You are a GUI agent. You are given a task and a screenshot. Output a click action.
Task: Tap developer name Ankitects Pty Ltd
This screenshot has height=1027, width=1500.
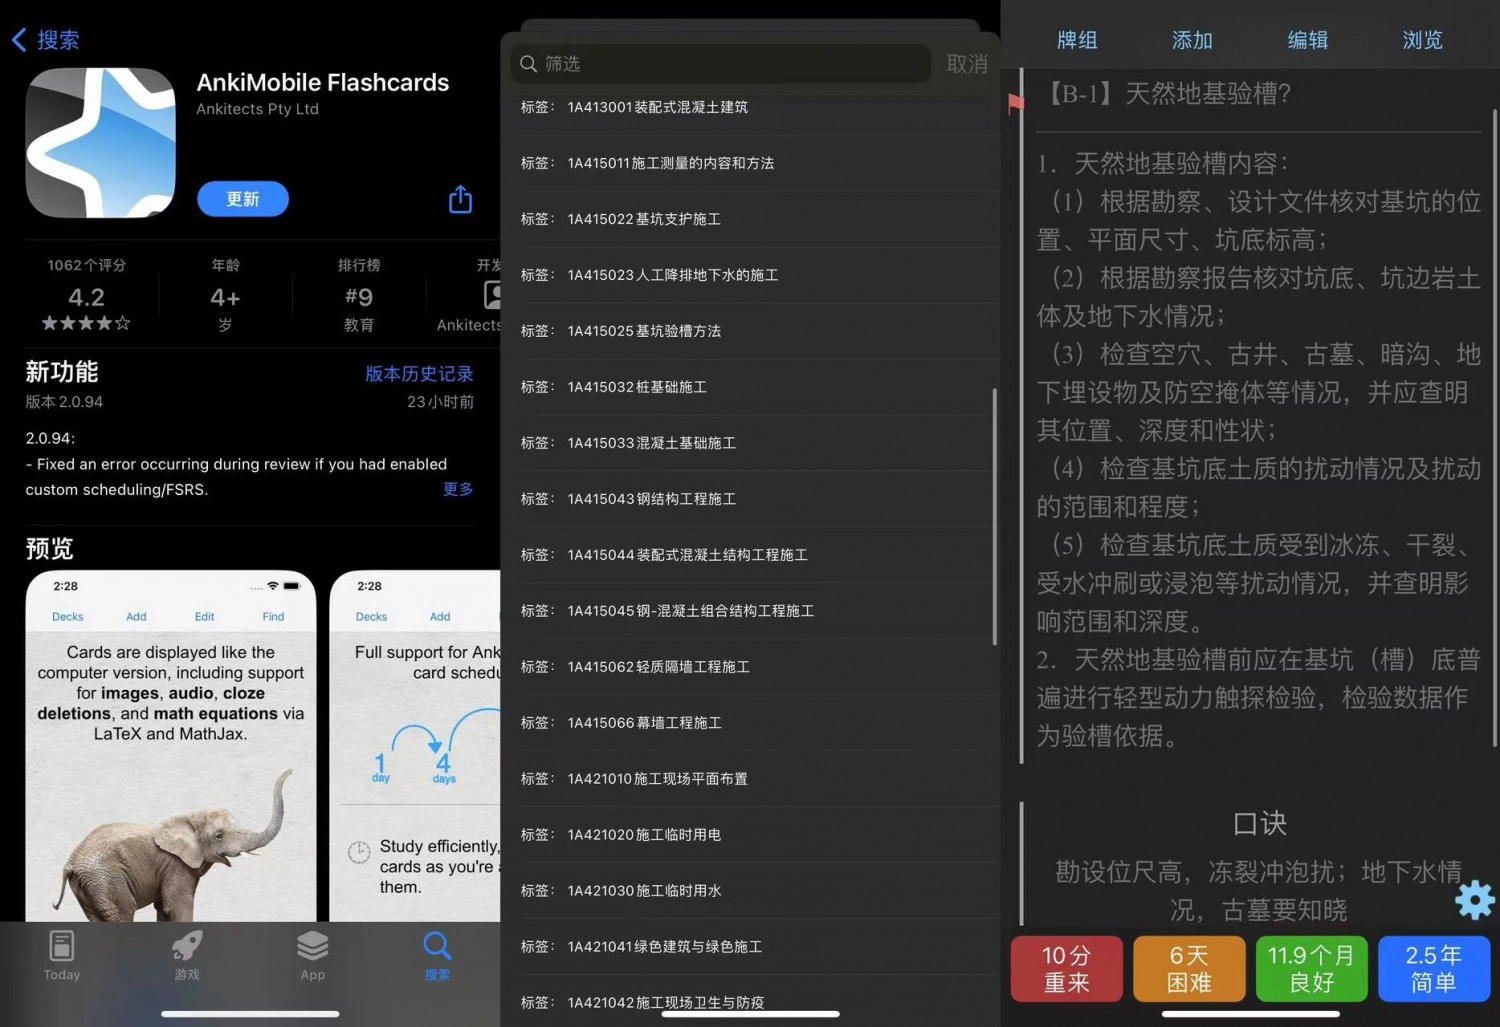pos(257,109)
